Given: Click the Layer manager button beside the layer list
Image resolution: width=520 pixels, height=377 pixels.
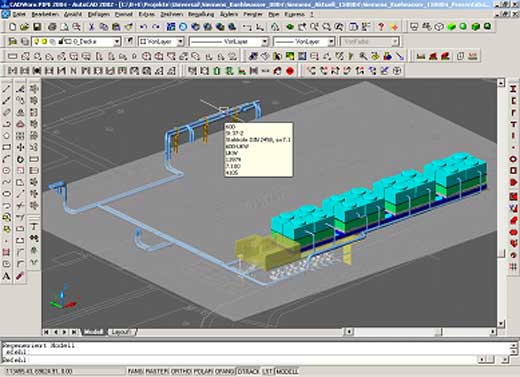Looking at the screenshot, I should click(x=13, y=42).
